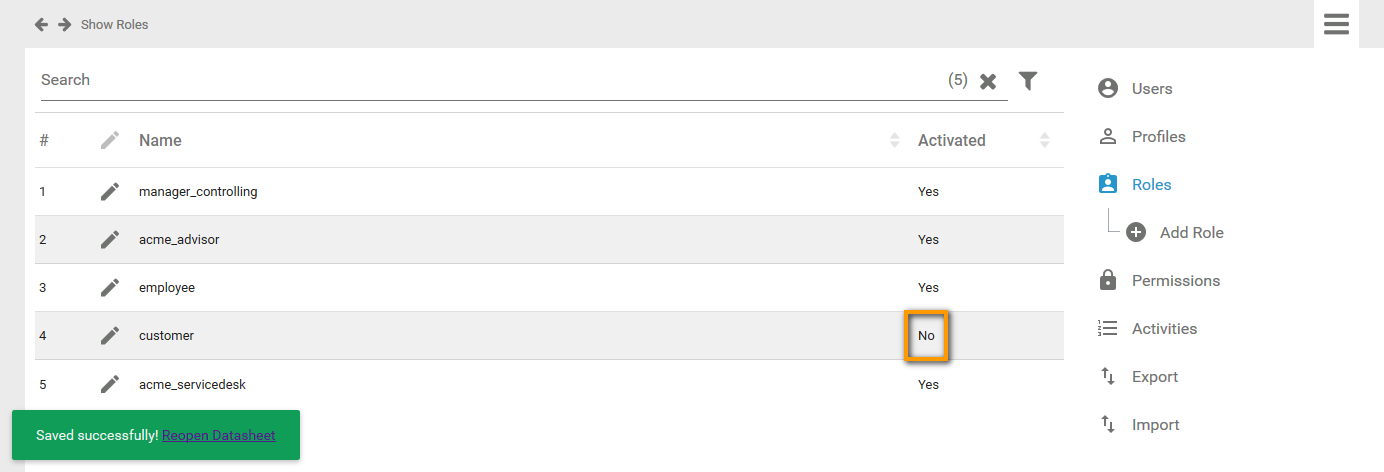This screenshot has height=472, width=1384.
Task: Click the back arrow icon
Action: click(41, 24)
